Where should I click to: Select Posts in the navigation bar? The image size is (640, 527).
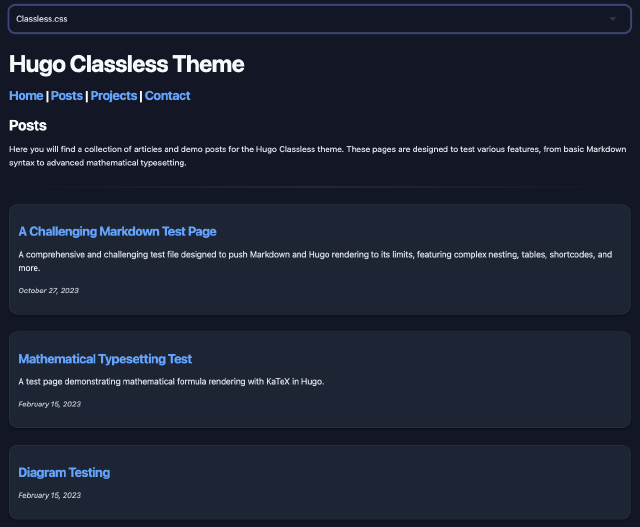pyautogui.click(x=67, y=96)
